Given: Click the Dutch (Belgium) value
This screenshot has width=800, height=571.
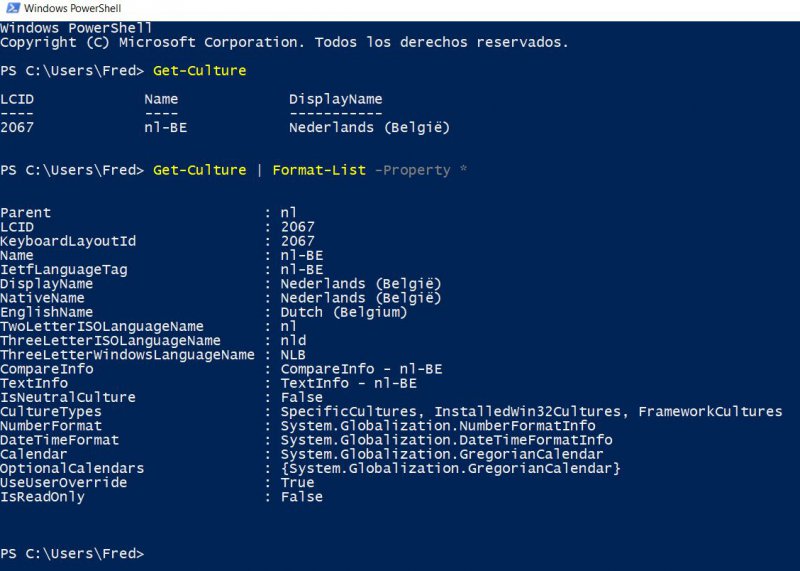Looking at the screenshot, I should pyautogui.click(x=343, y=312).
